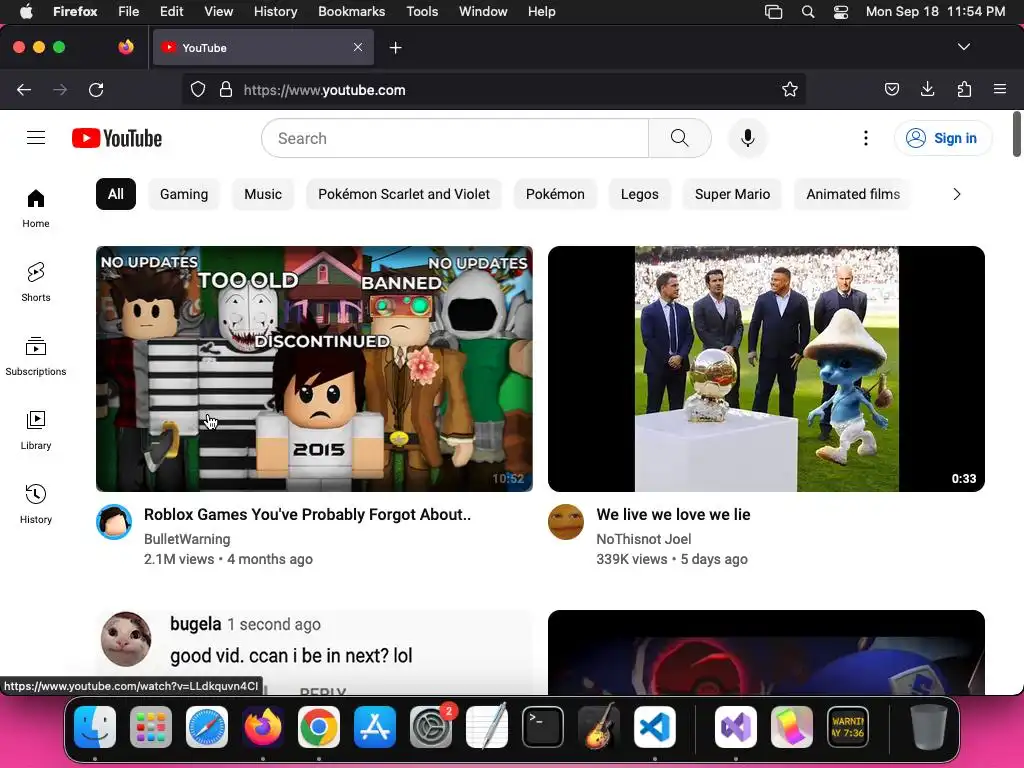Viewport: 1024px width, 768px height.
Task: Launch Chrome from the Dock
Action: click(319, 727)
